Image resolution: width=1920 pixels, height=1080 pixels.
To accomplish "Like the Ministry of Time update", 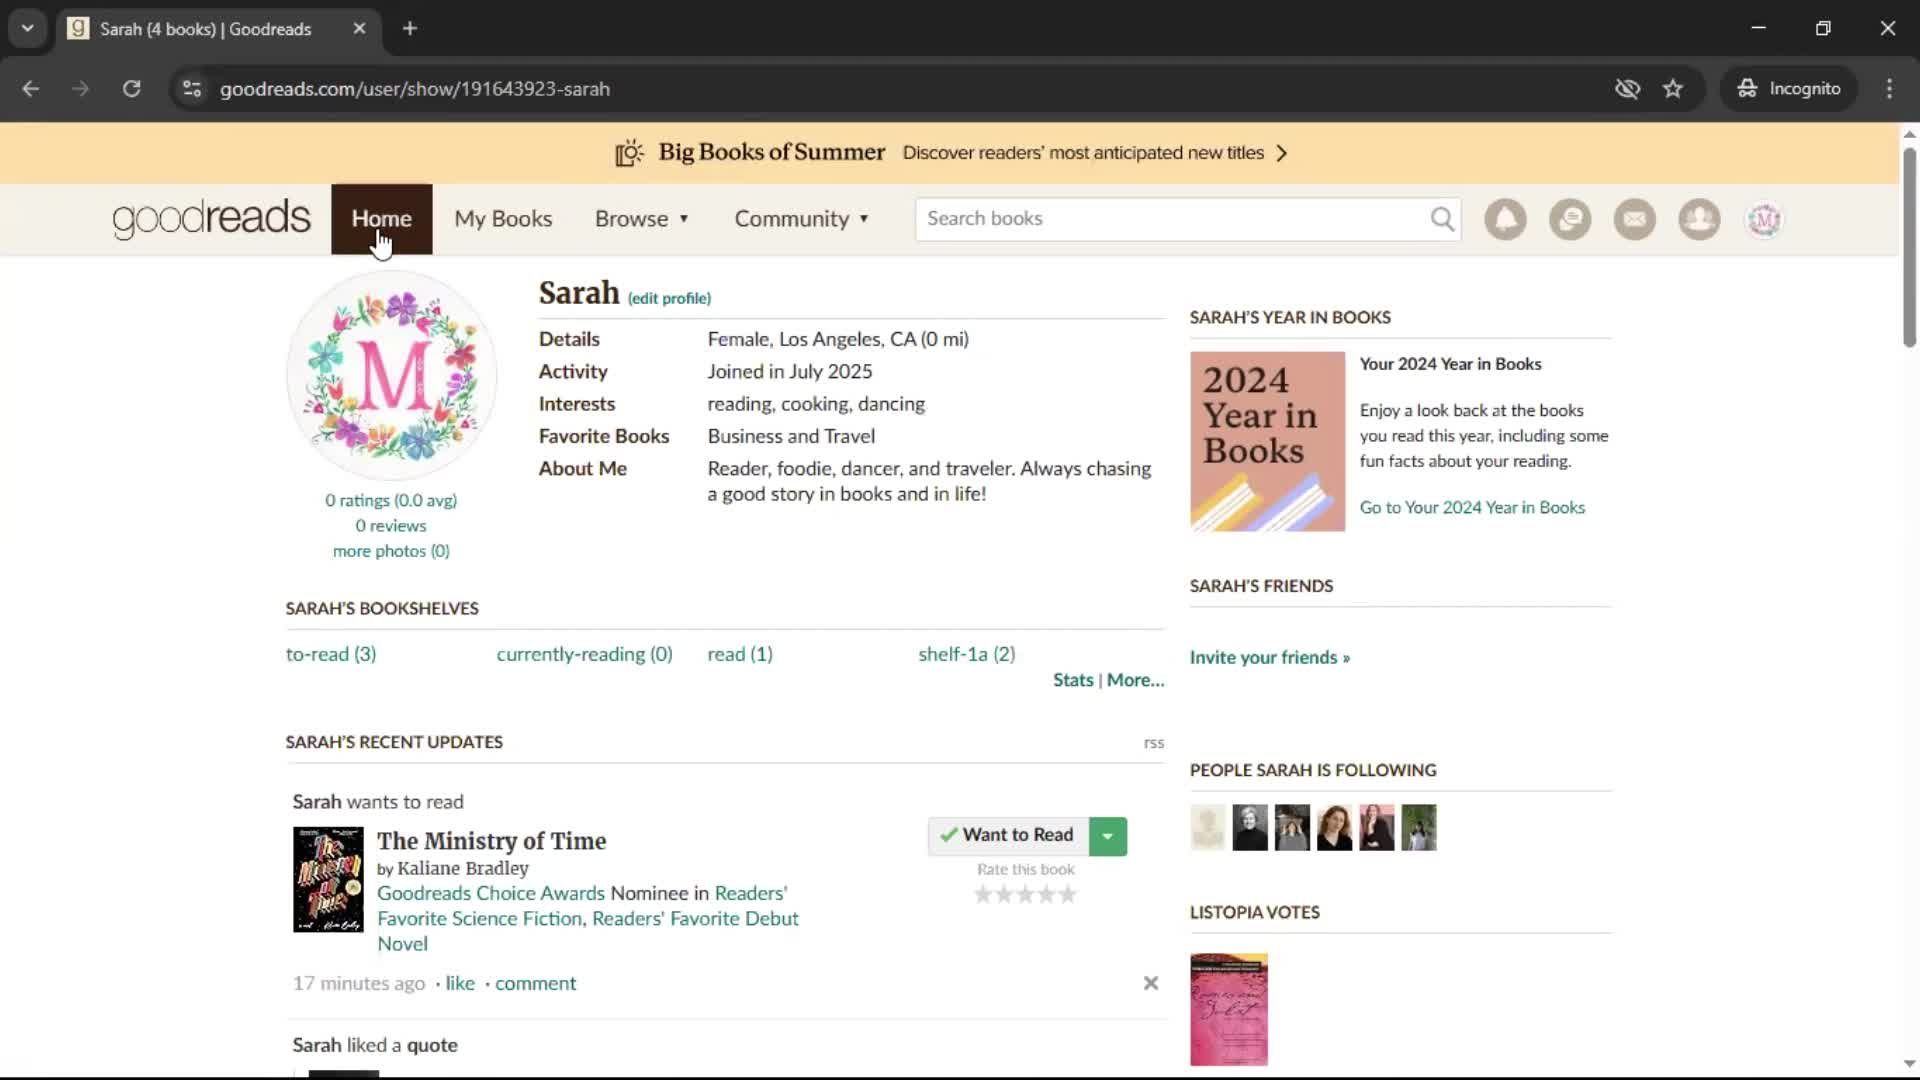I will (x=460, y=983).
